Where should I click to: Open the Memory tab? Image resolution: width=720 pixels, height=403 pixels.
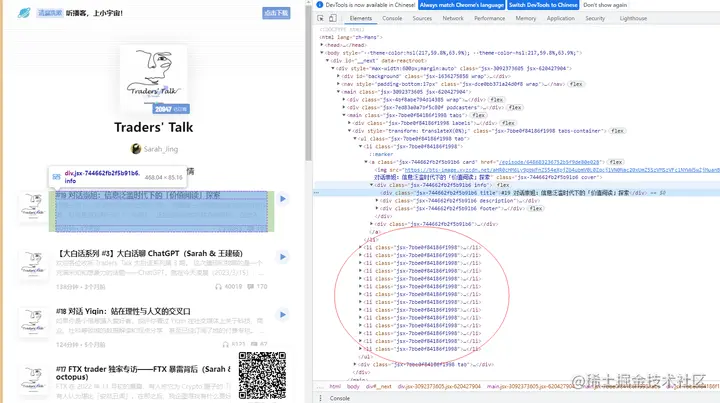point(526,18)
